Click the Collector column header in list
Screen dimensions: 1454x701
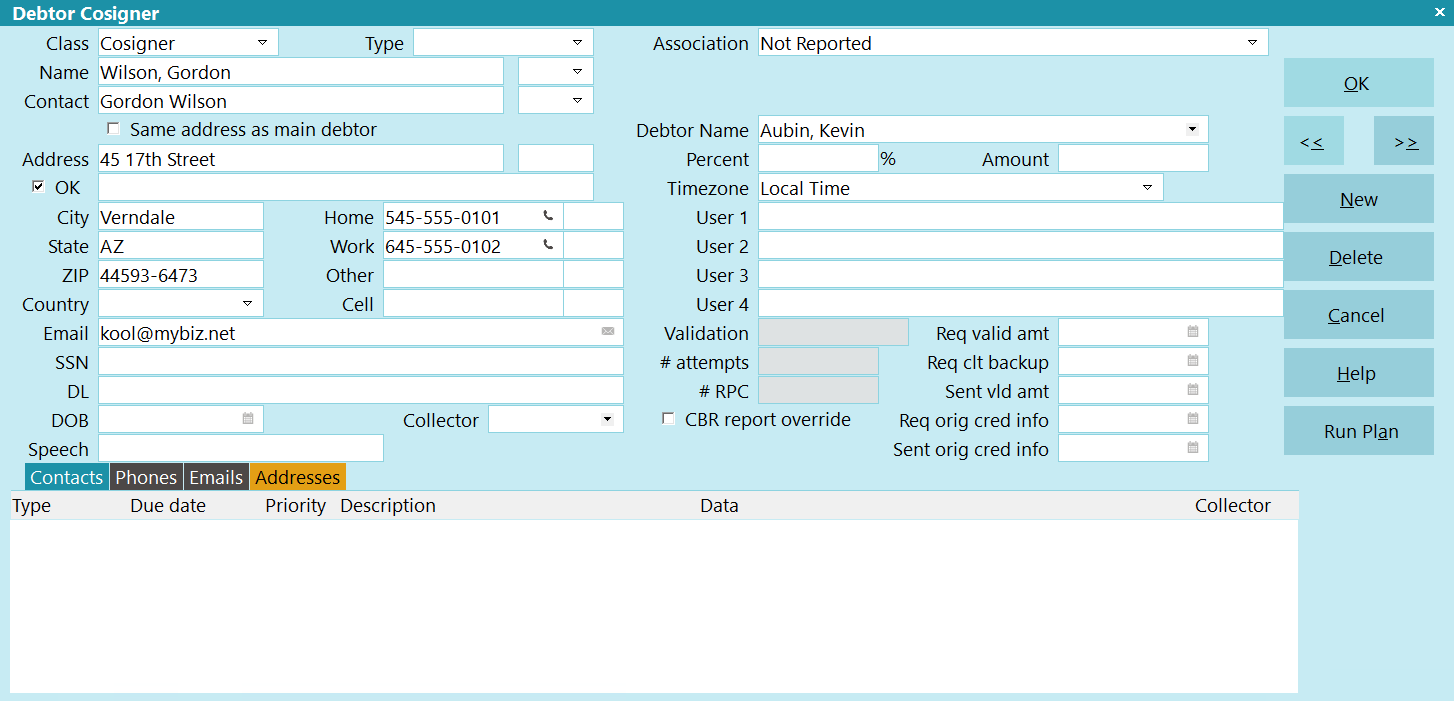(1233, 506)
